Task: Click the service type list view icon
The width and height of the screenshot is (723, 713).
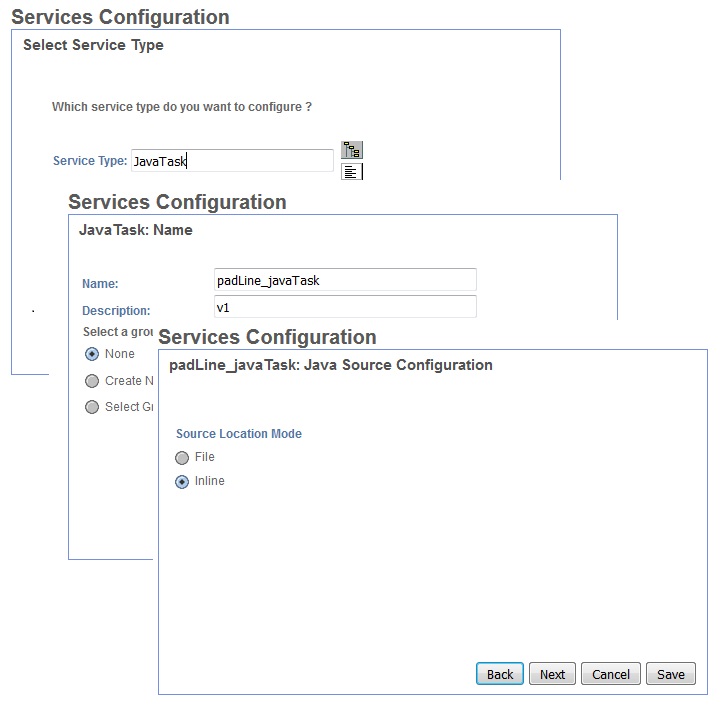Action: [x=351, y=172]
